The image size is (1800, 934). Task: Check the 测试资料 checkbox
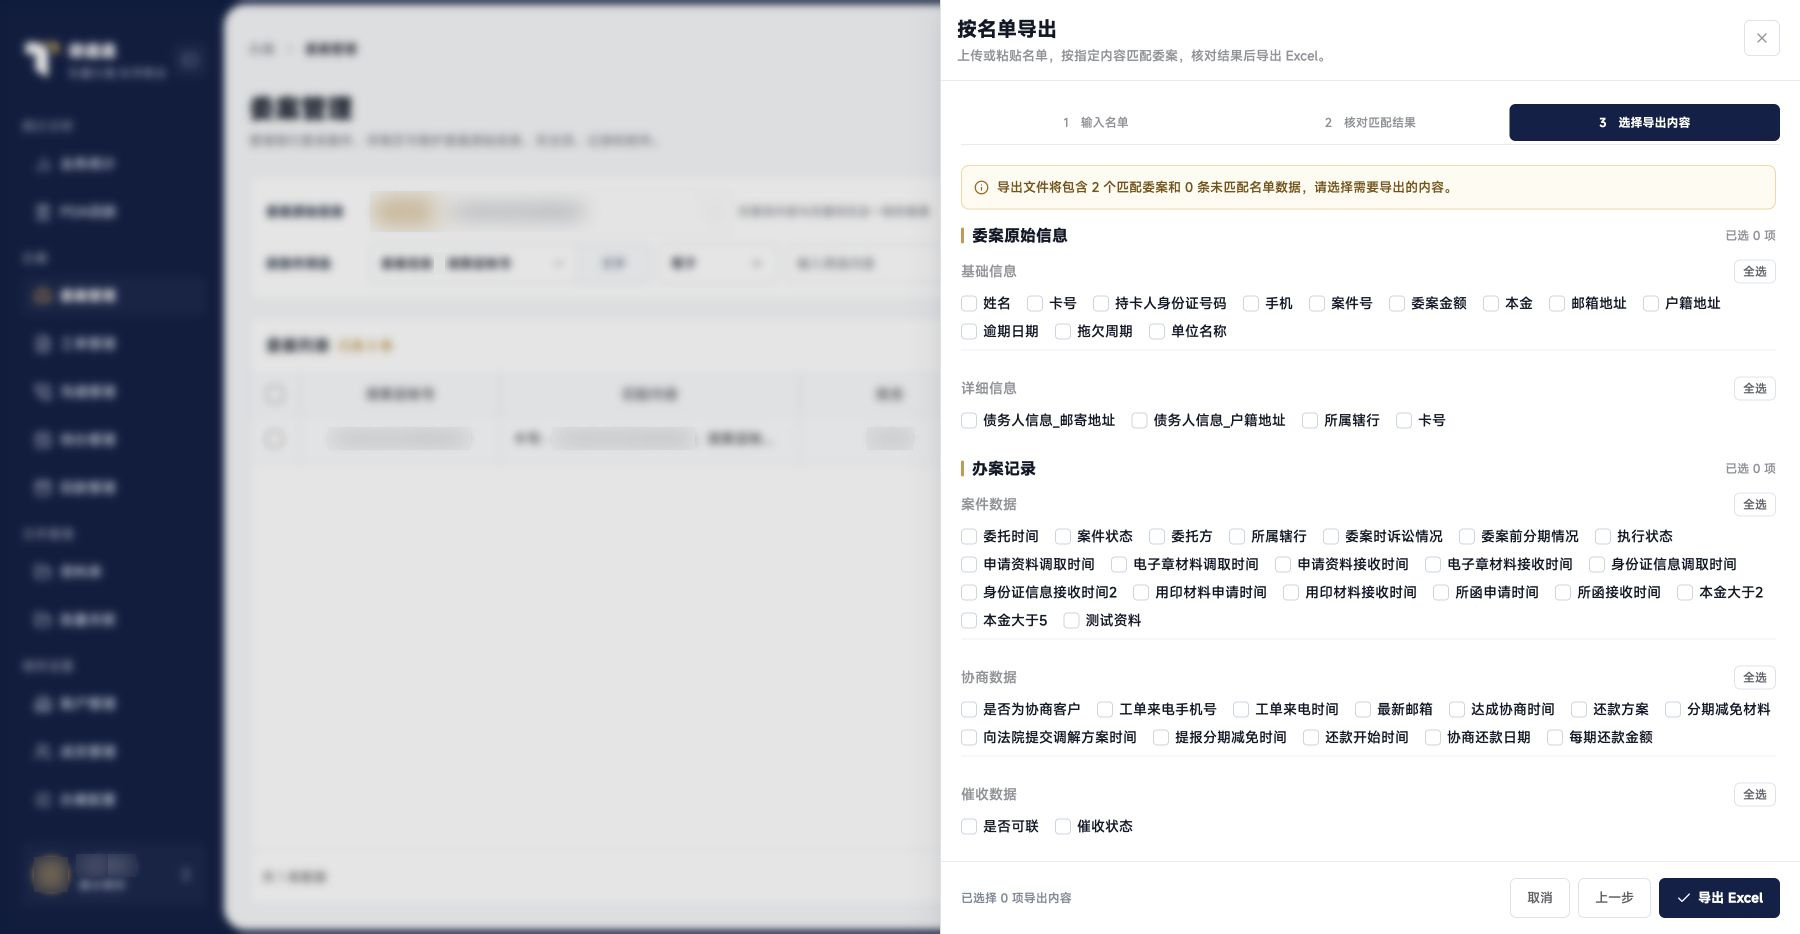(1071, 620)
